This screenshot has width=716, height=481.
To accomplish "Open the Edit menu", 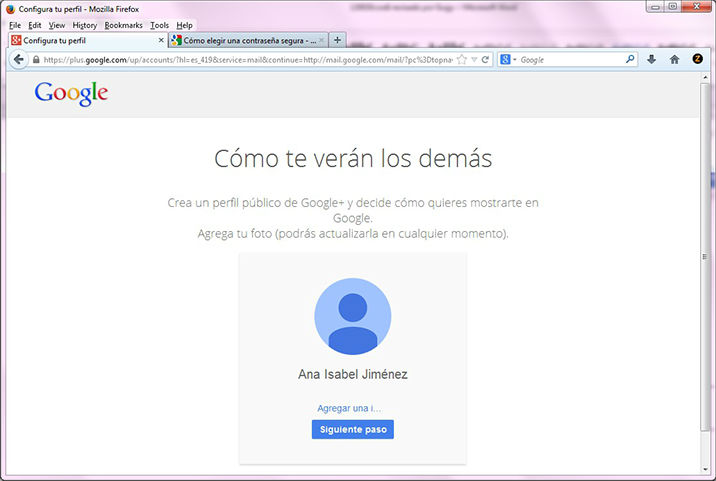I will (x=35, y=25).
